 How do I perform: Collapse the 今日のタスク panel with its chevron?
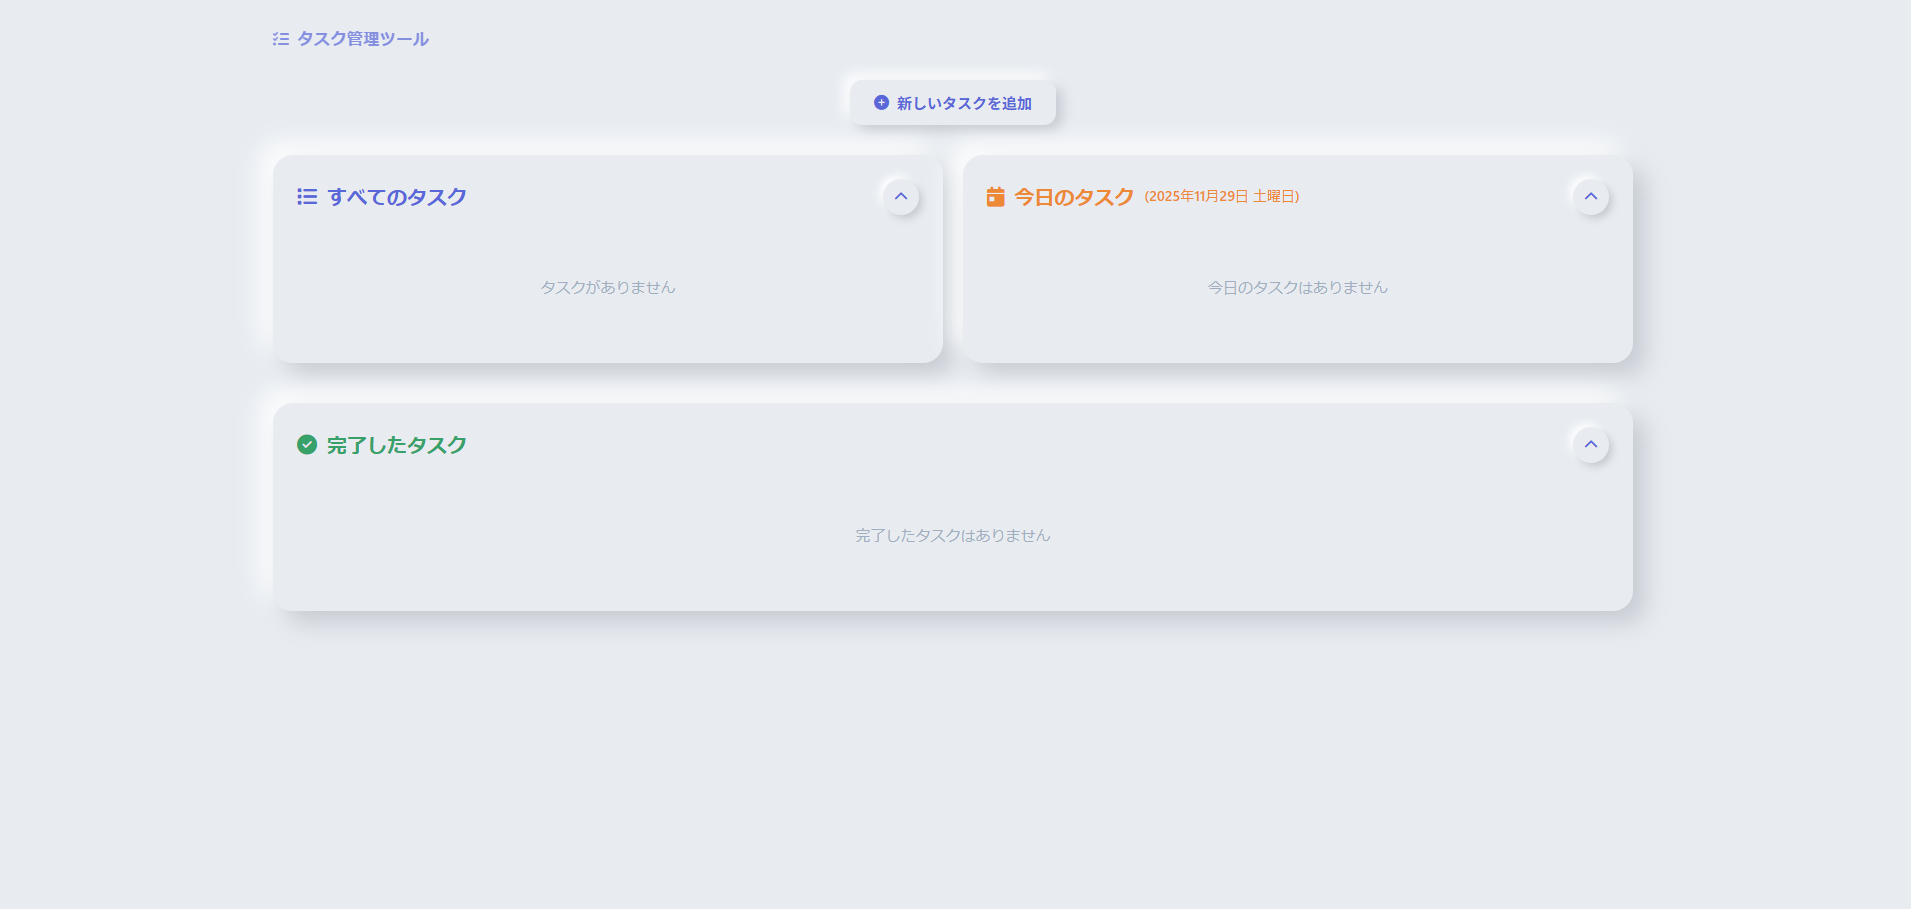click(x=1591, y=196)
